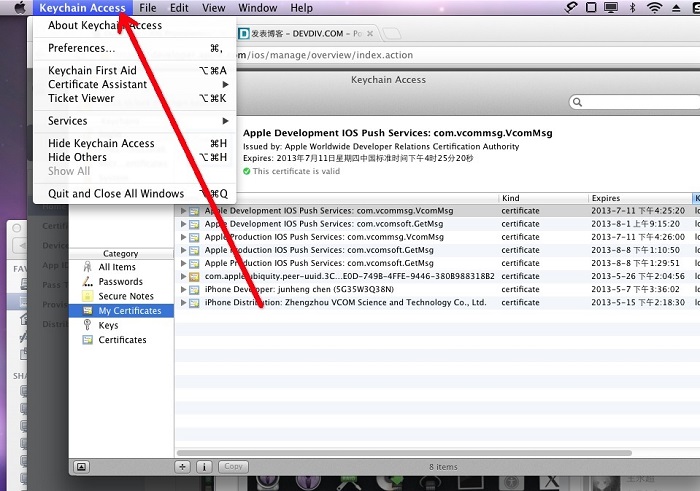Expand the iPhone Developer junheng chen certificate
Screen dimensions: 700x491
183,289
